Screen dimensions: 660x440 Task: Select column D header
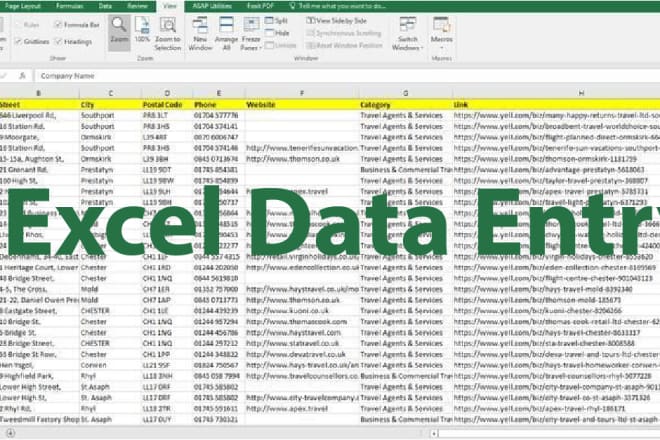(167, 93)
